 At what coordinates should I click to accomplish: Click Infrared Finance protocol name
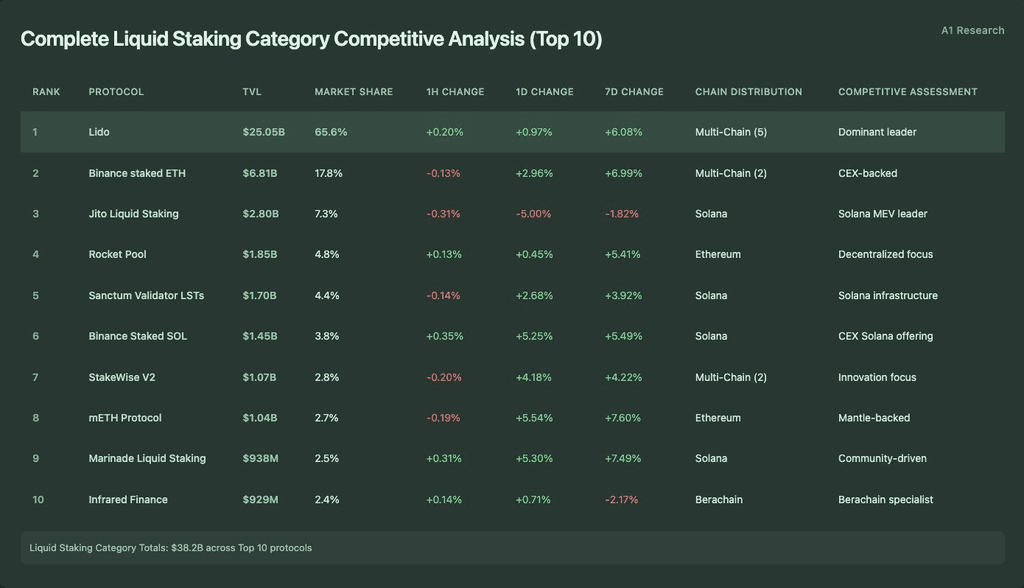128,500
